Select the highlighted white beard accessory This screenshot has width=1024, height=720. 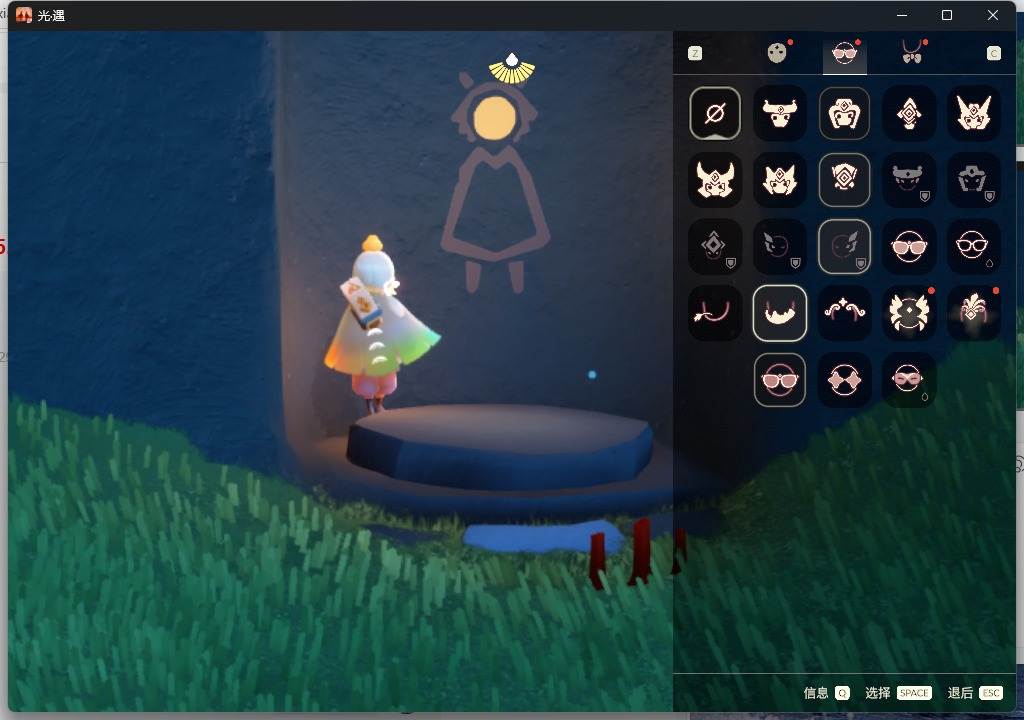pyautogui.click(x=779, y=312)
